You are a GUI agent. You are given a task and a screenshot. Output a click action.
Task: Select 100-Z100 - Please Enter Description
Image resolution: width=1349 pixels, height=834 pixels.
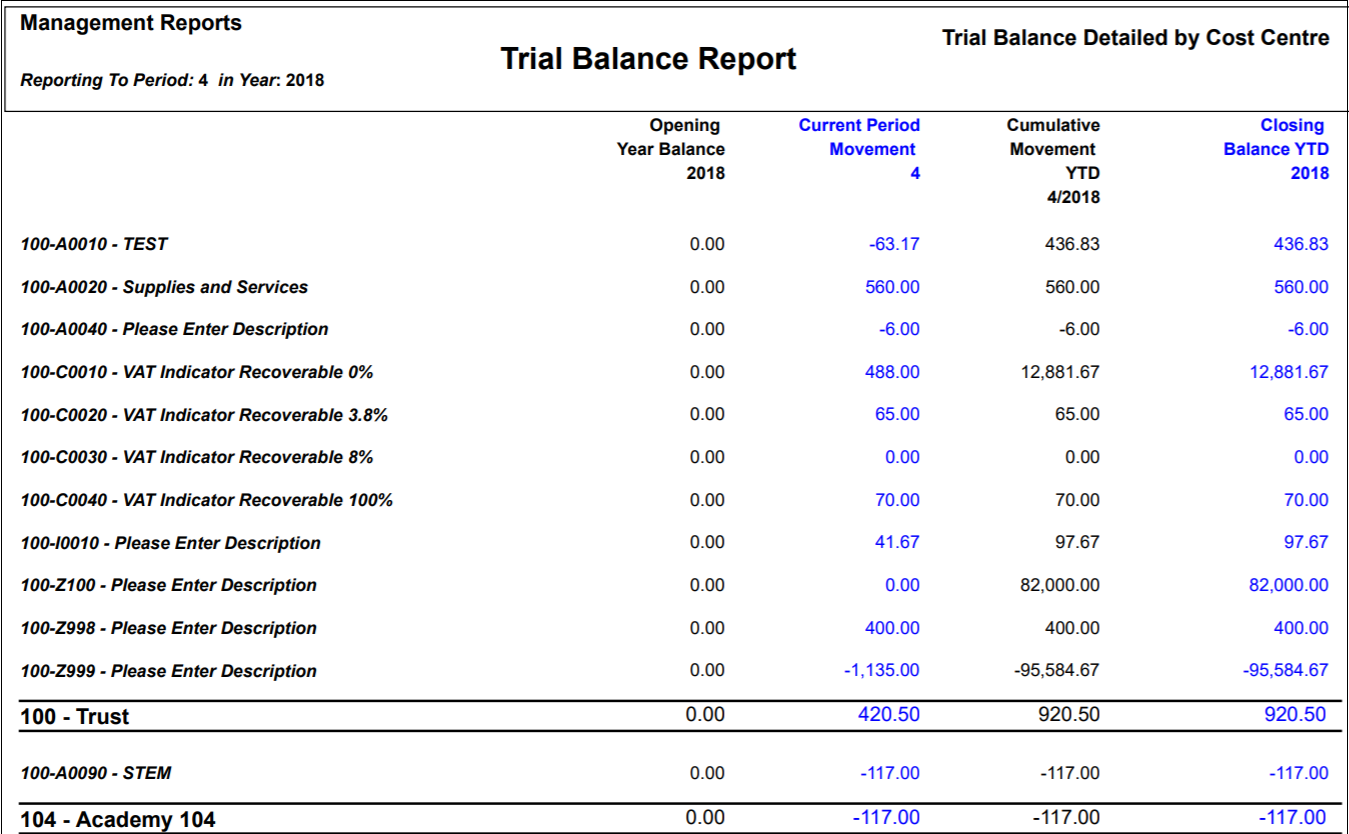(x=168, y=585)
